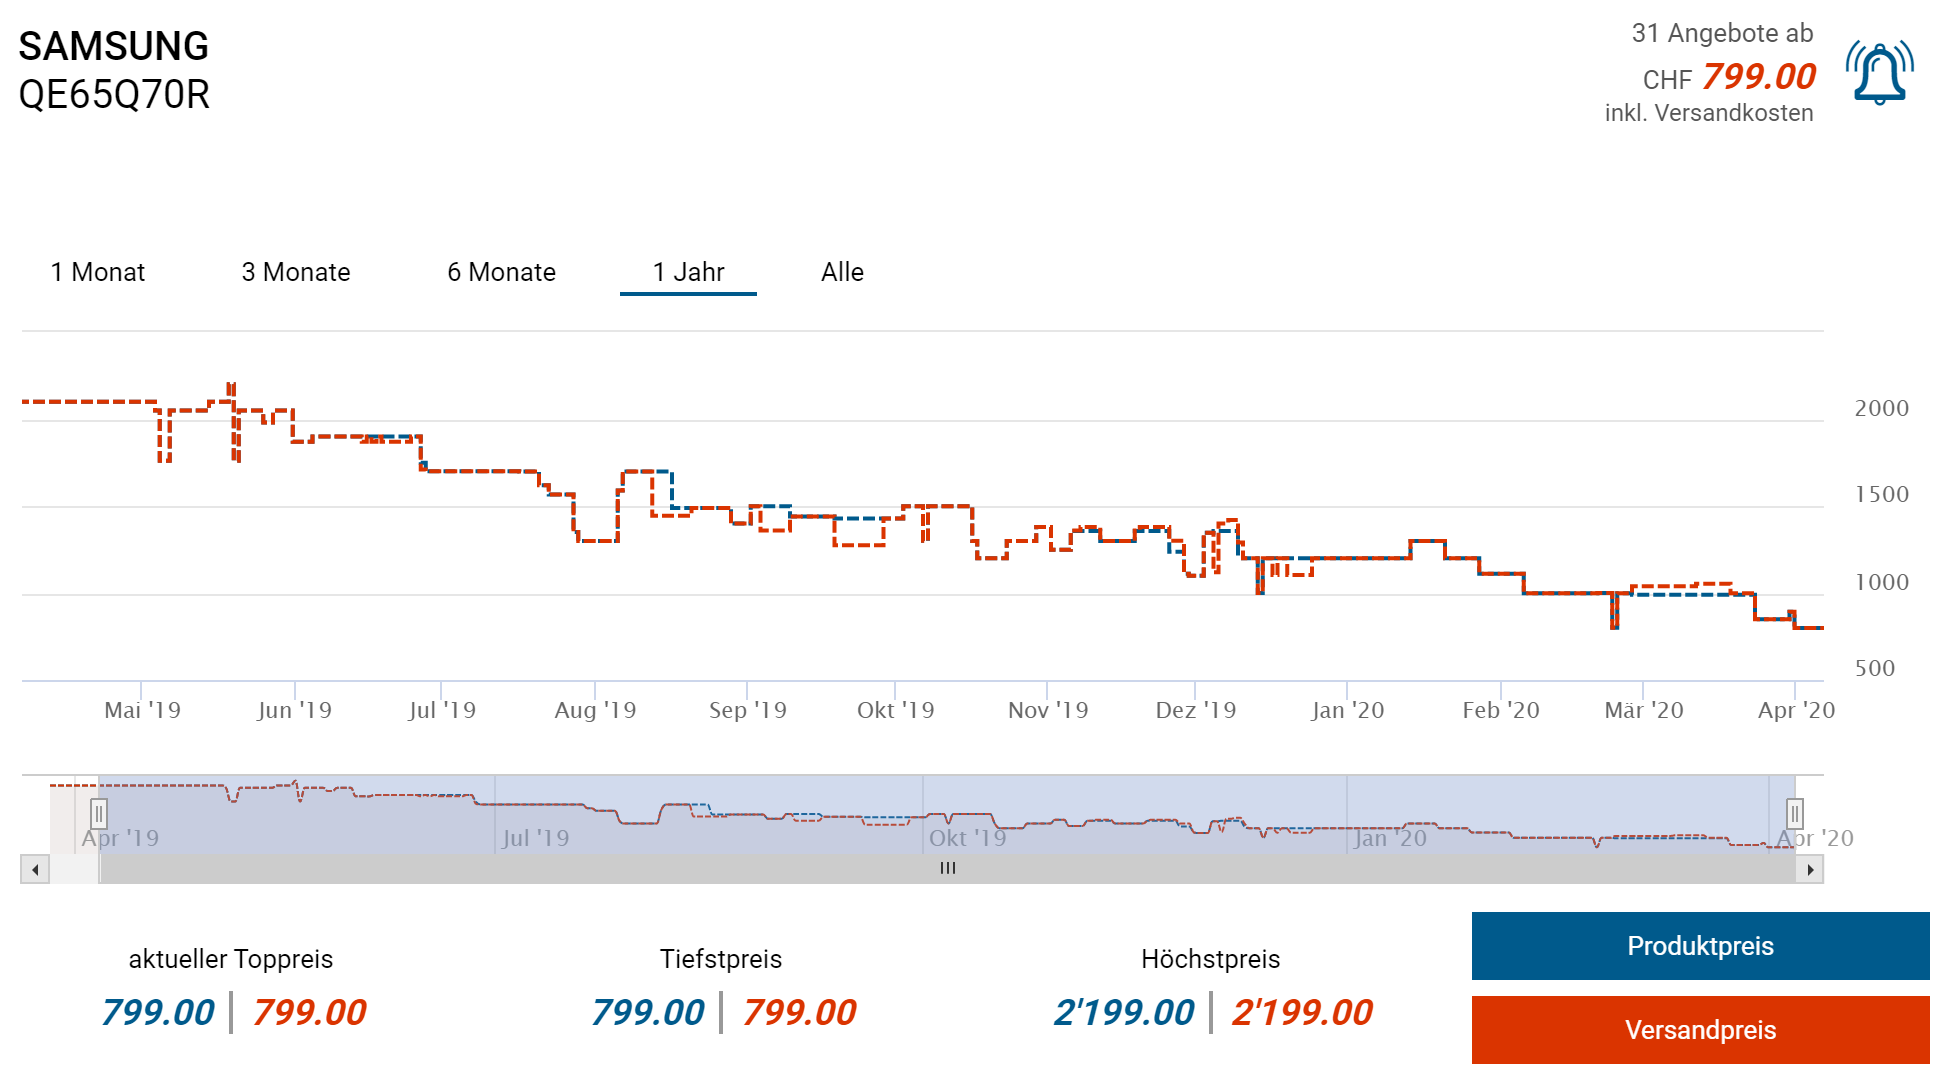Click the navigator scrollbar right arrow
Screen dimensions: 1939x1066
[1810, 869]
